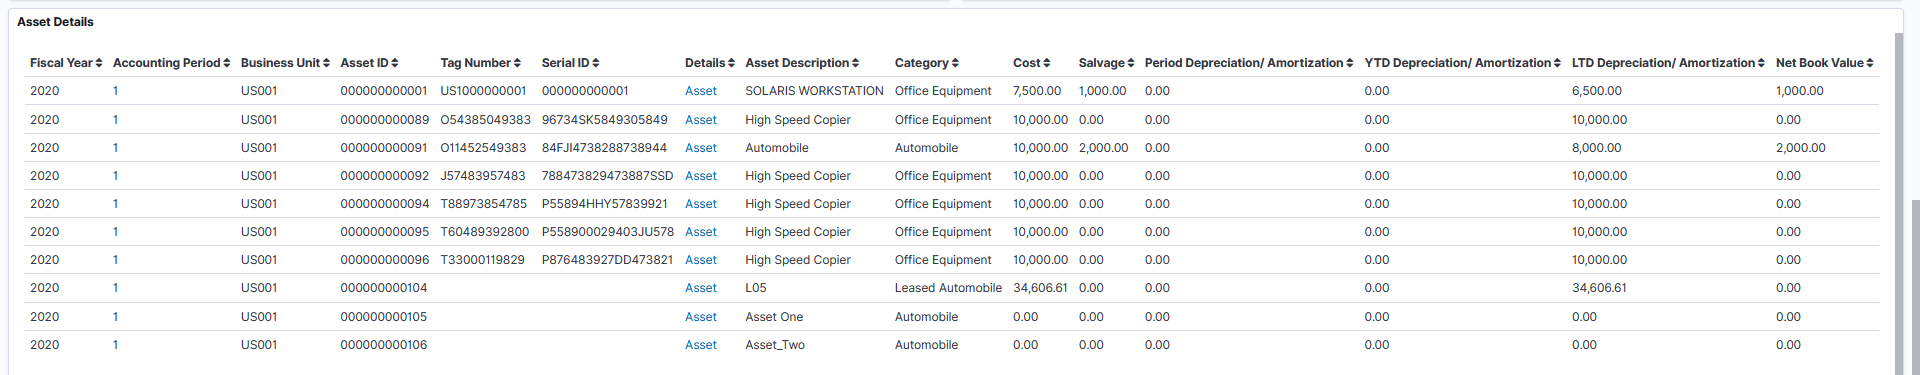Image resolution: width=1920 pixels, height=375 pixels.
Task: Open Asset link for L05 row
Action: click(x=701, y=288)
